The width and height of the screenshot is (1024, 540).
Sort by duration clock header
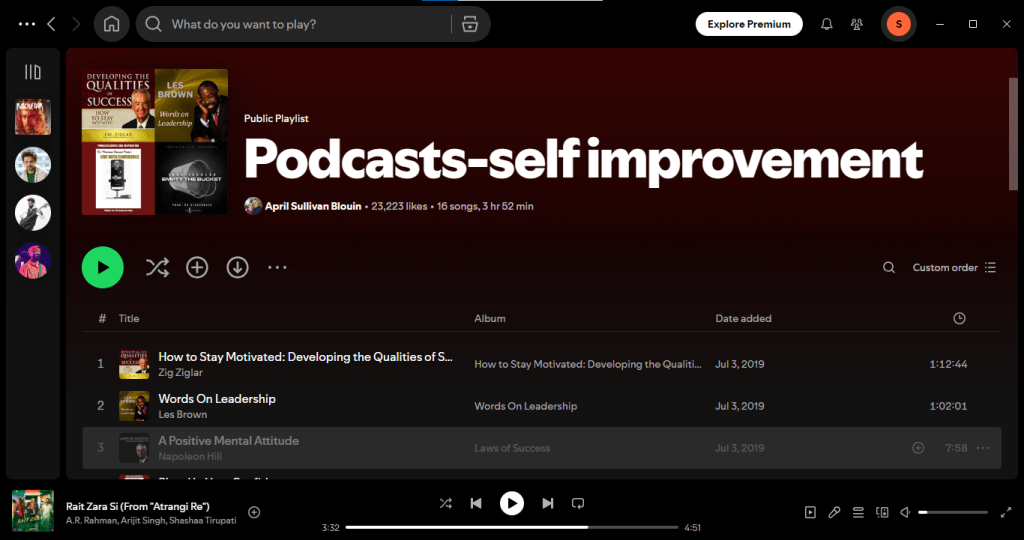959,319
